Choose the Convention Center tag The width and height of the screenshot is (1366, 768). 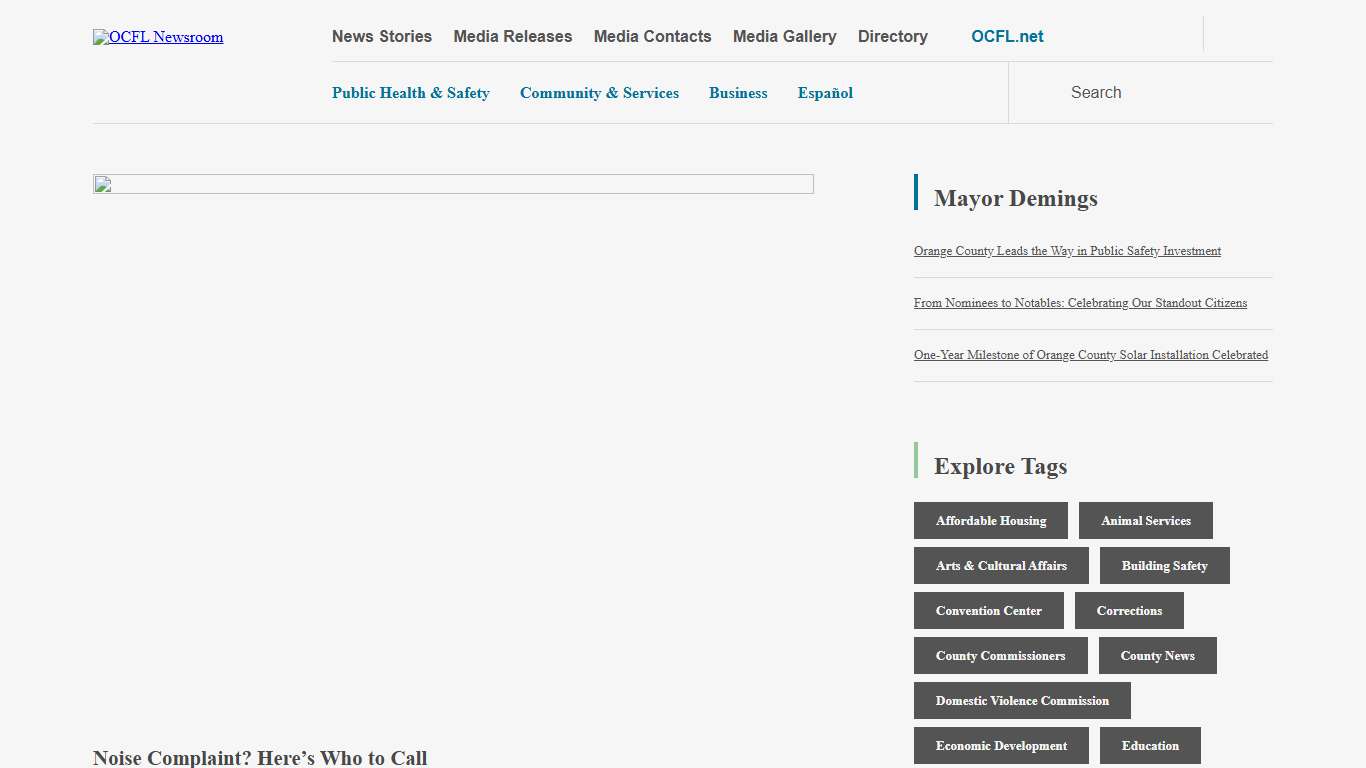[988, 611]
